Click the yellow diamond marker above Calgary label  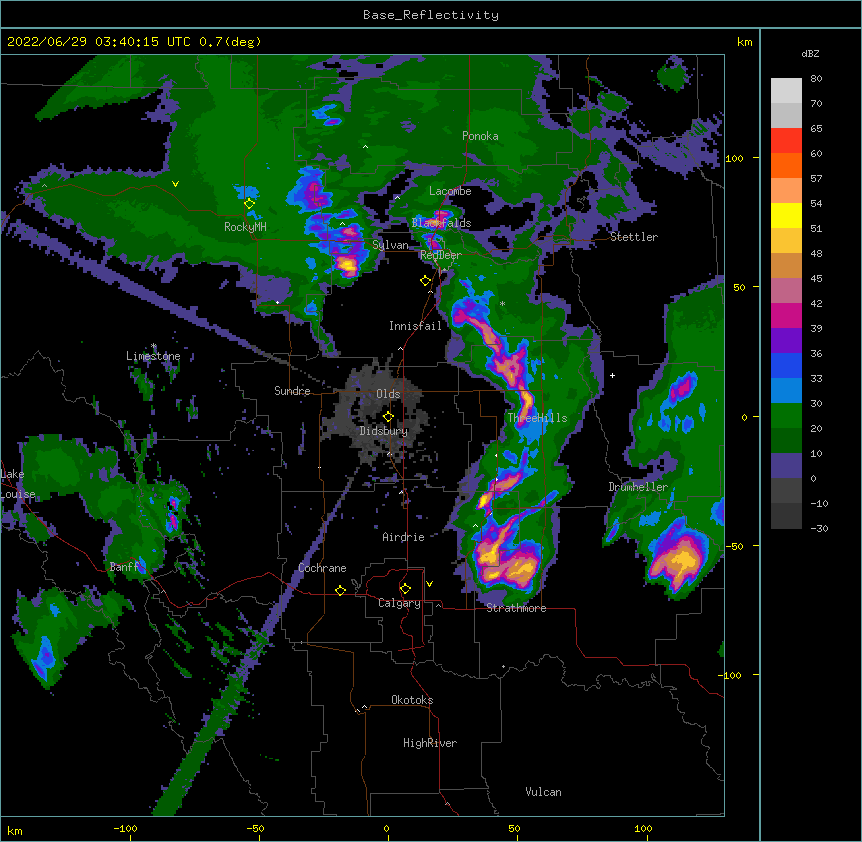(x=405, y=589)
